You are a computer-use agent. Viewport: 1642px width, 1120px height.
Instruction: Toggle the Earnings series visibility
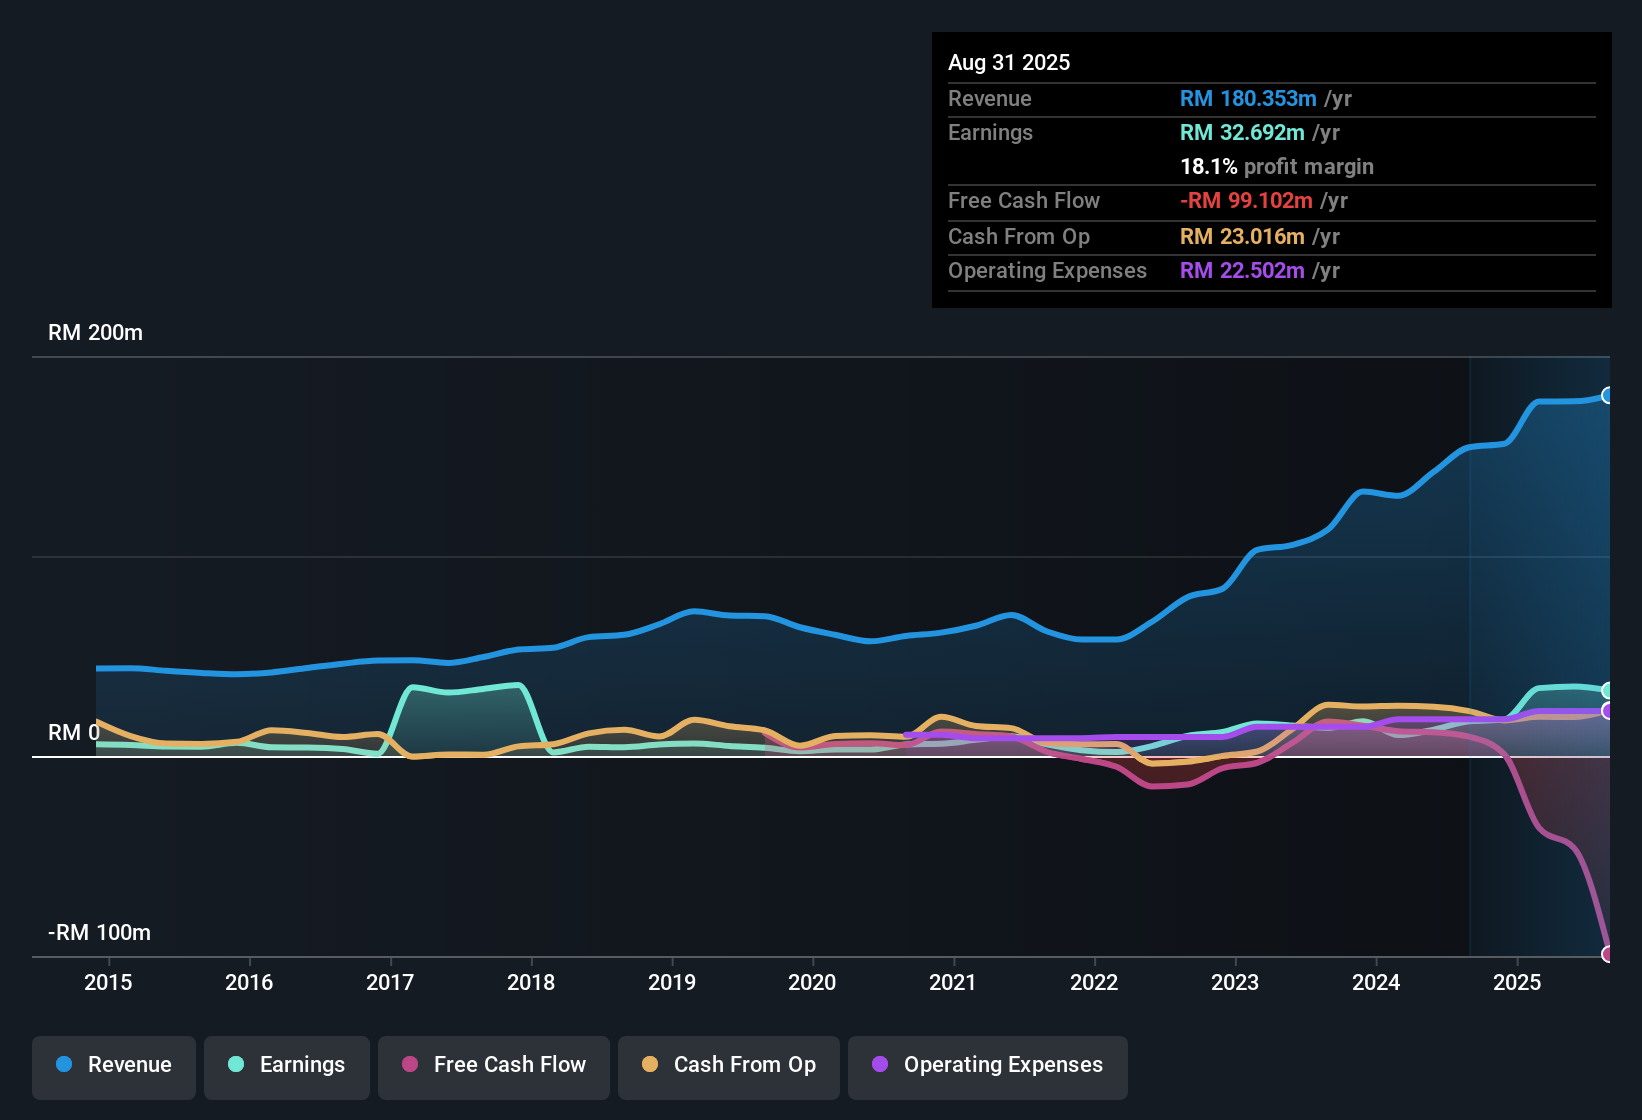point(287,1067)
